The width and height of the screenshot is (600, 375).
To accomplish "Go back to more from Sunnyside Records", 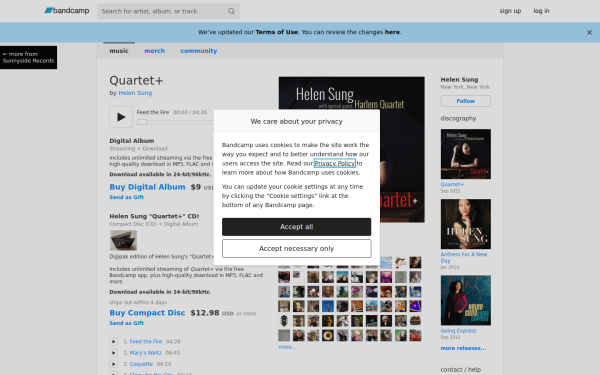I will click(x=28, y=57).
